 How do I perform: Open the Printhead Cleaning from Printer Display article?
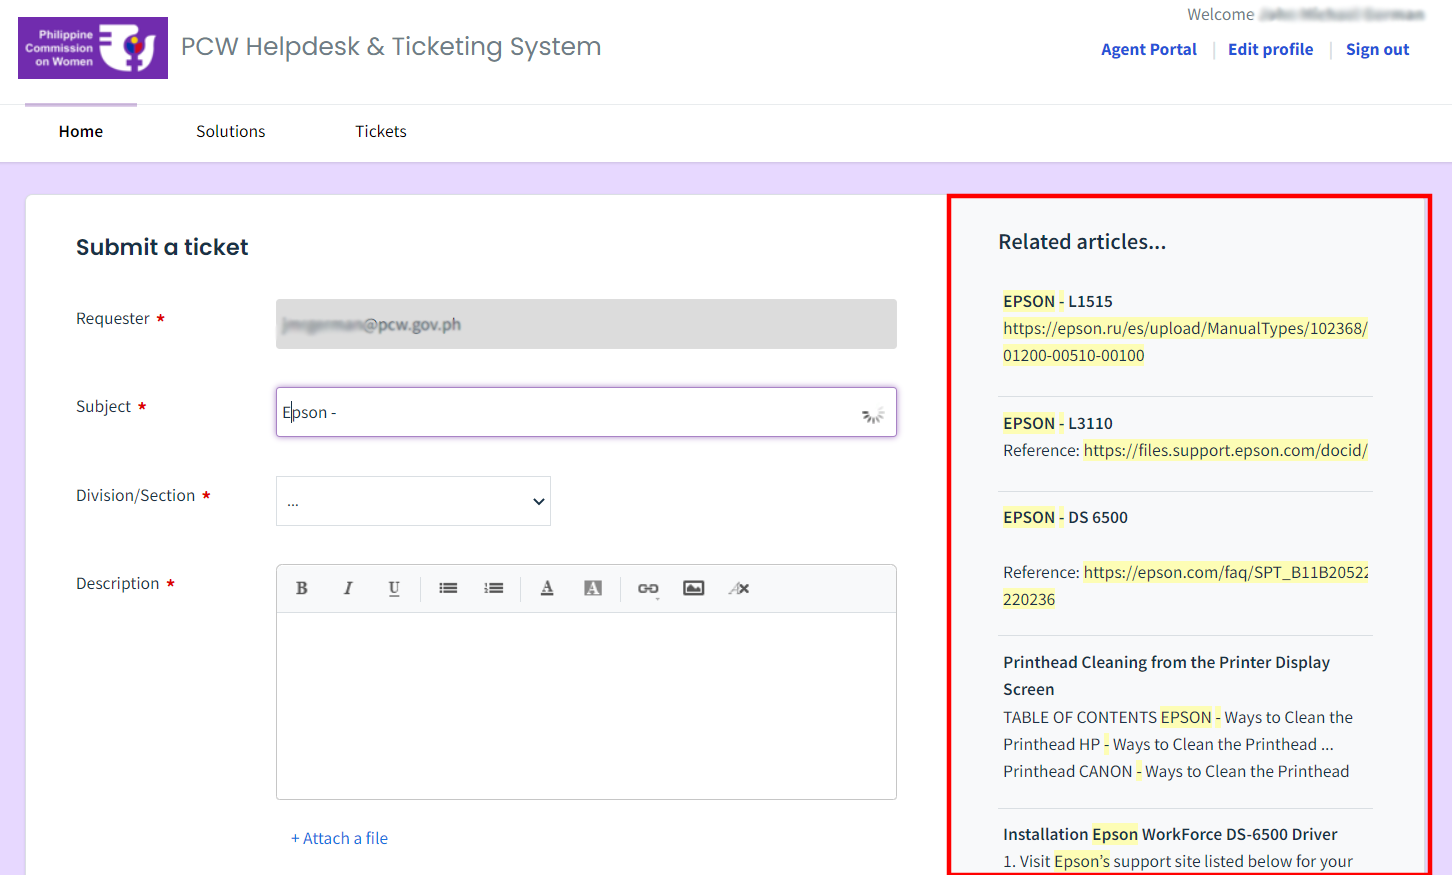coord(1166,676)
